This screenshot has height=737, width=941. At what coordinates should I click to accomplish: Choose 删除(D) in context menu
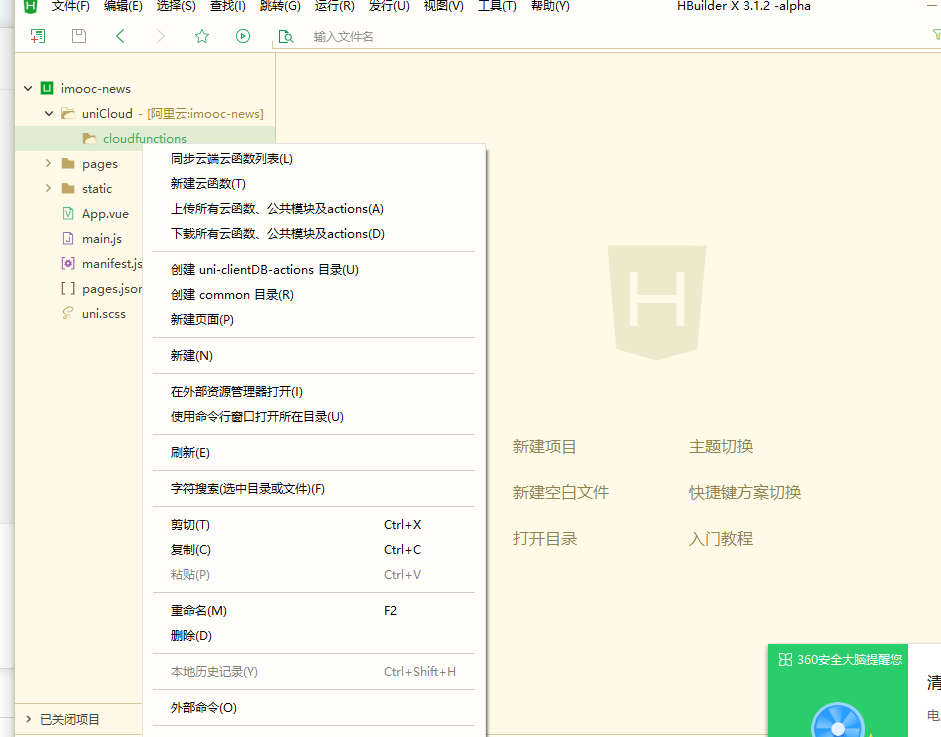pos(314,636)
